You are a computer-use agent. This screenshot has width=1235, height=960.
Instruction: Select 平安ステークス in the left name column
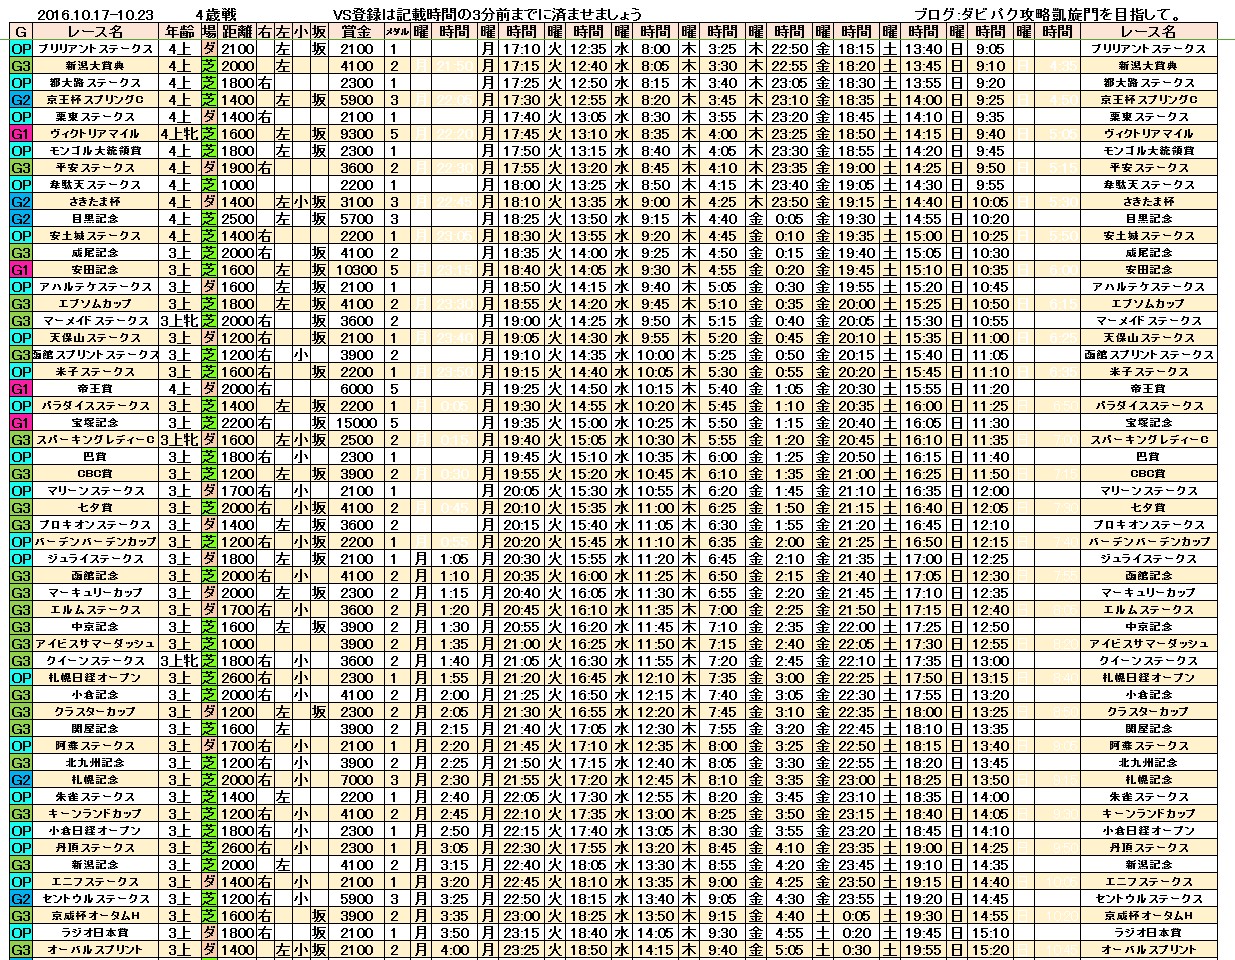[x=95, y=167]
